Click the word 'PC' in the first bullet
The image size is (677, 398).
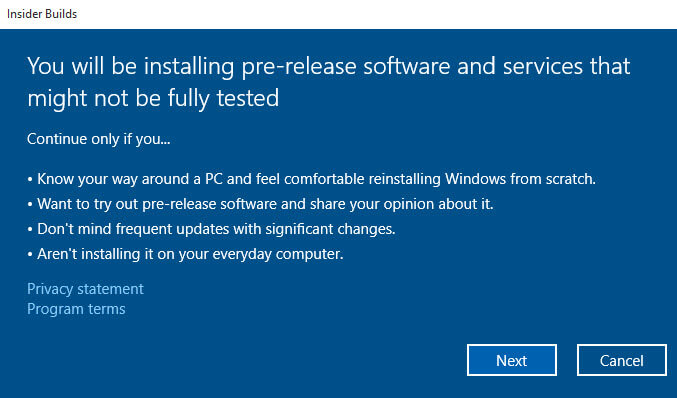point(213,179)
